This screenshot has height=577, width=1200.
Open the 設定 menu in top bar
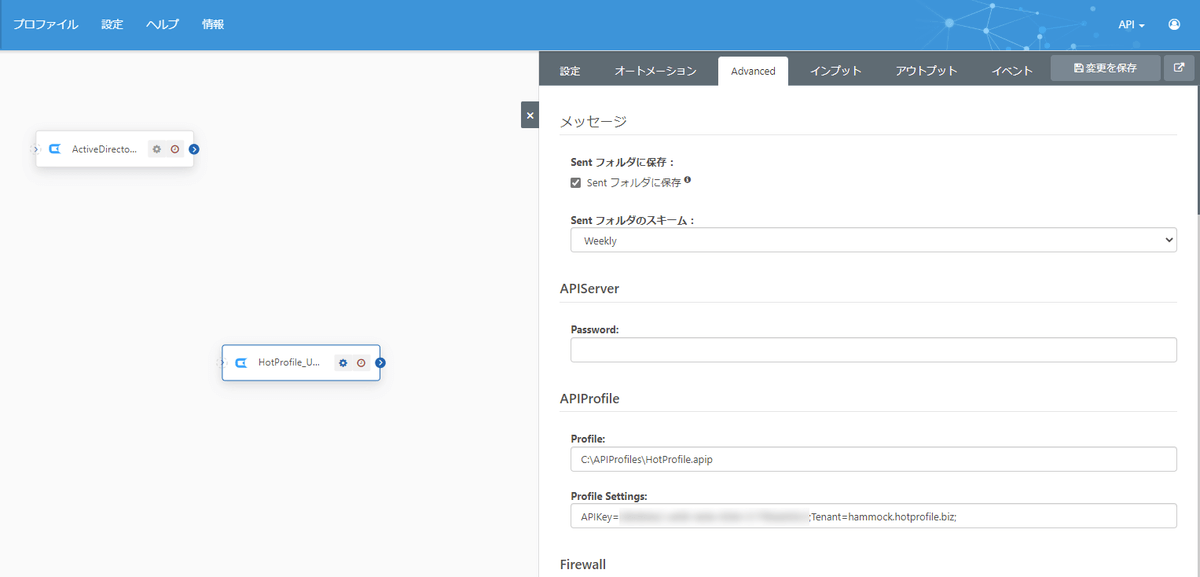pos(112,24)
